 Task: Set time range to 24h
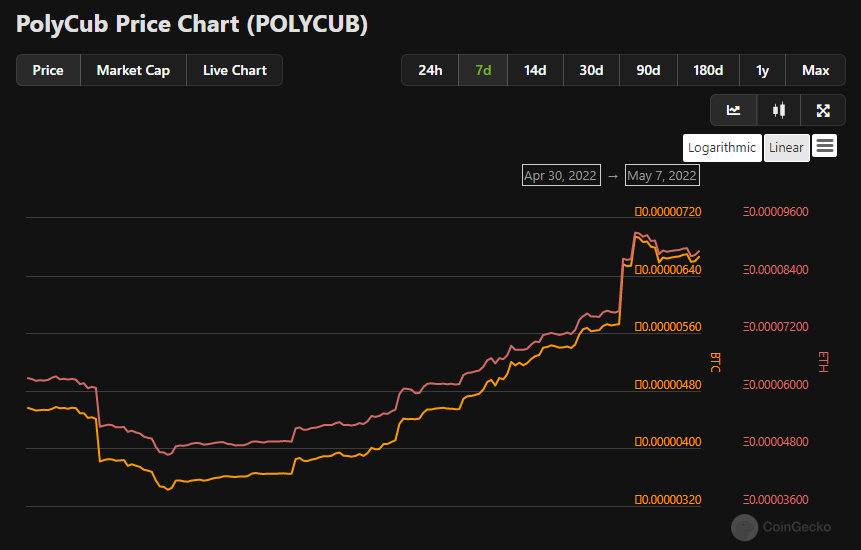point(430,70)
